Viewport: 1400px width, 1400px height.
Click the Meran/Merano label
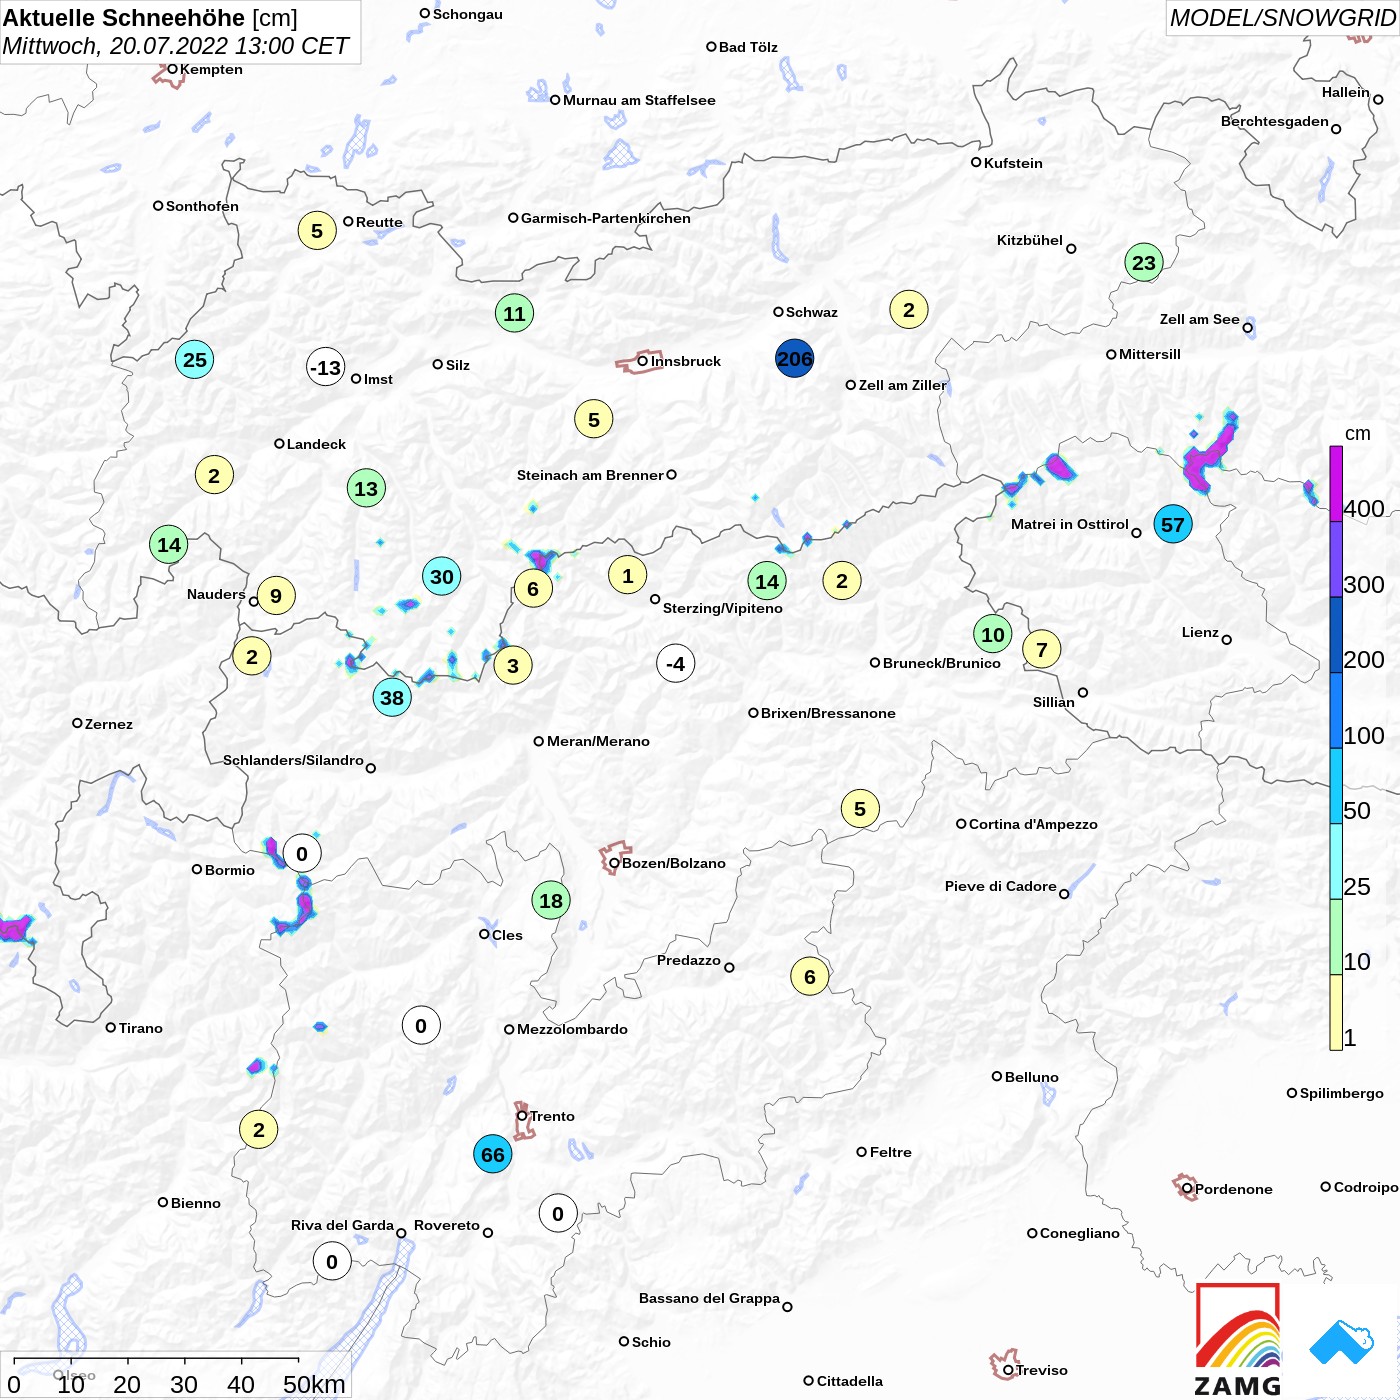[598, 741]
